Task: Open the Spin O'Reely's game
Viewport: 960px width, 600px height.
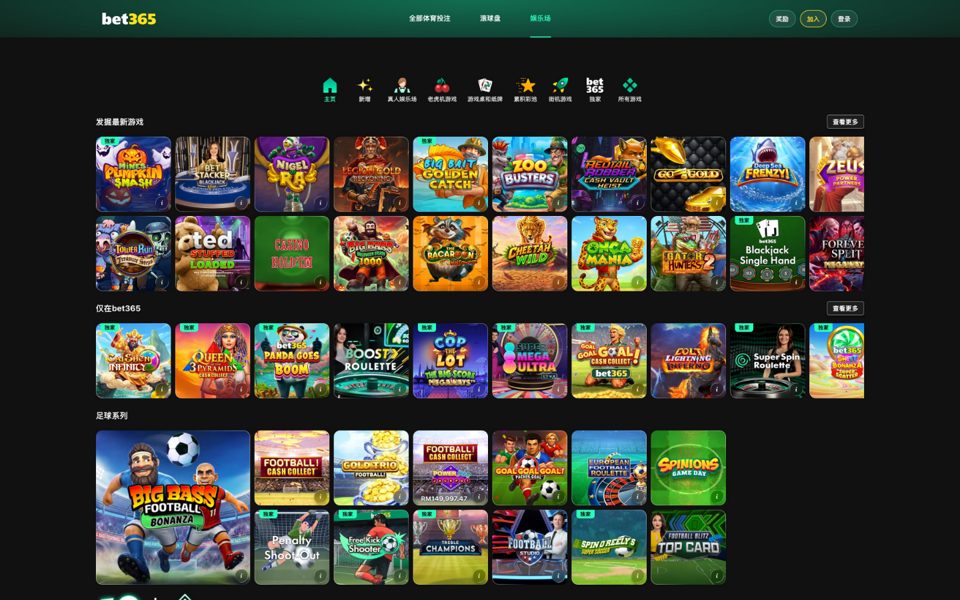Action: [x=609, y=547]
